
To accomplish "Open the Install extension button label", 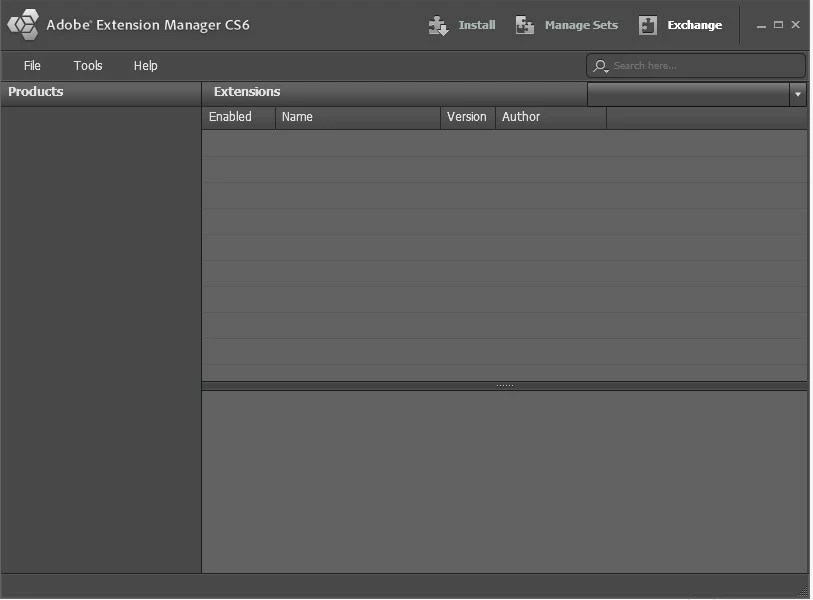I will point(476,25).
